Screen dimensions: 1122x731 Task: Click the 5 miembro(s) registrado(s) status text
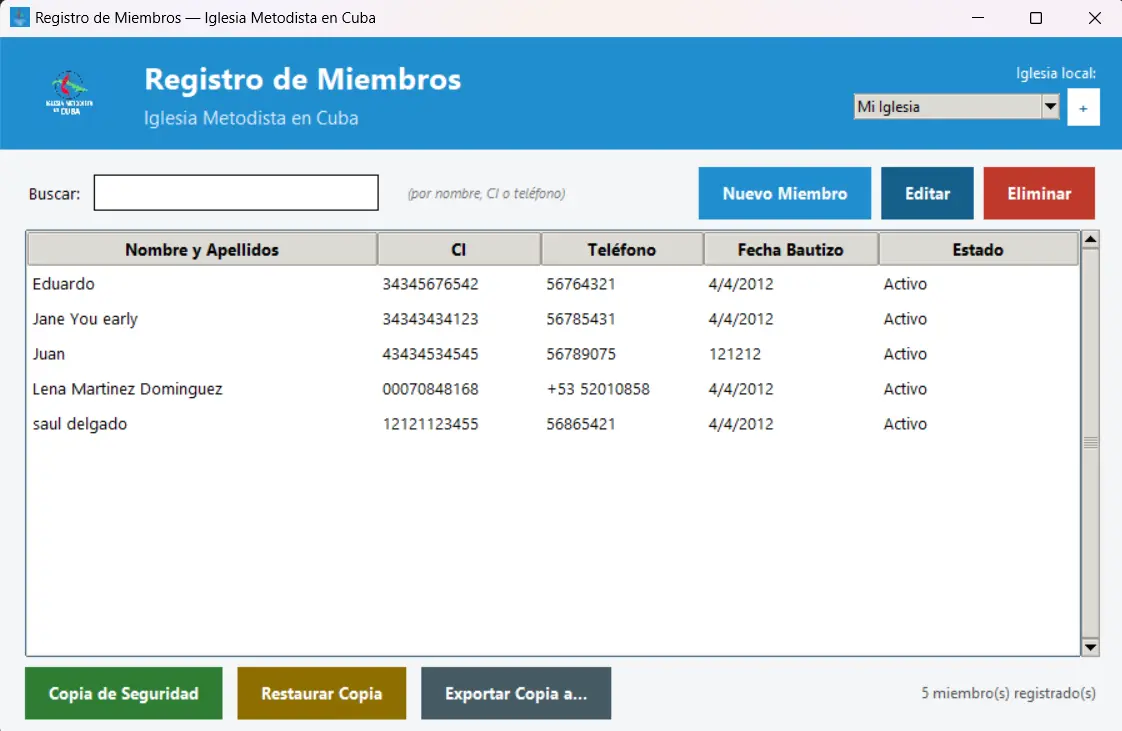click(1008, 693)
